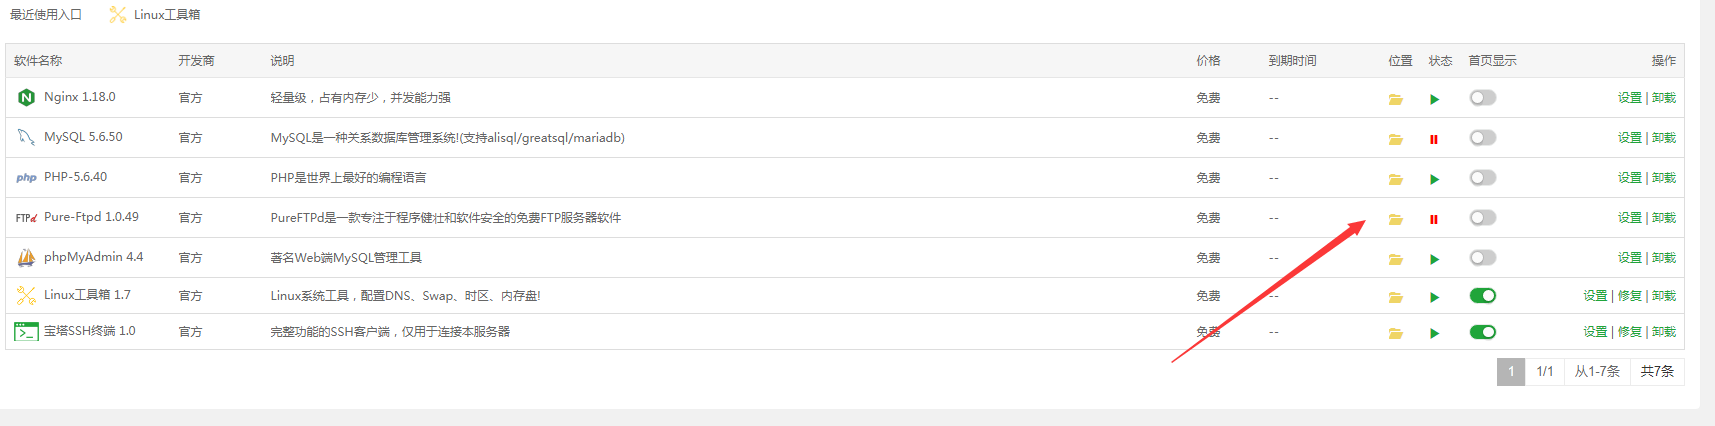This screenshot has height=426, width=1715.
Task: Click PHP-5.6.40 green running status icon
Action: [1434, 179]
